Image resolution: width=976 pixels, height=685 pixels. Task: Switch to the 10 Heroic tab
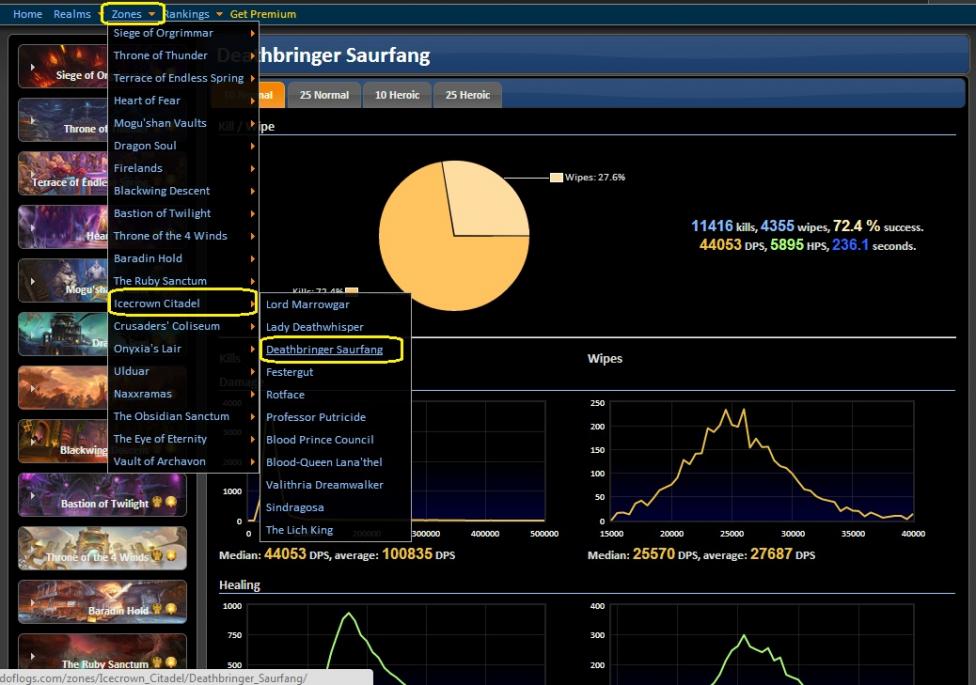[x=396, y=95]
